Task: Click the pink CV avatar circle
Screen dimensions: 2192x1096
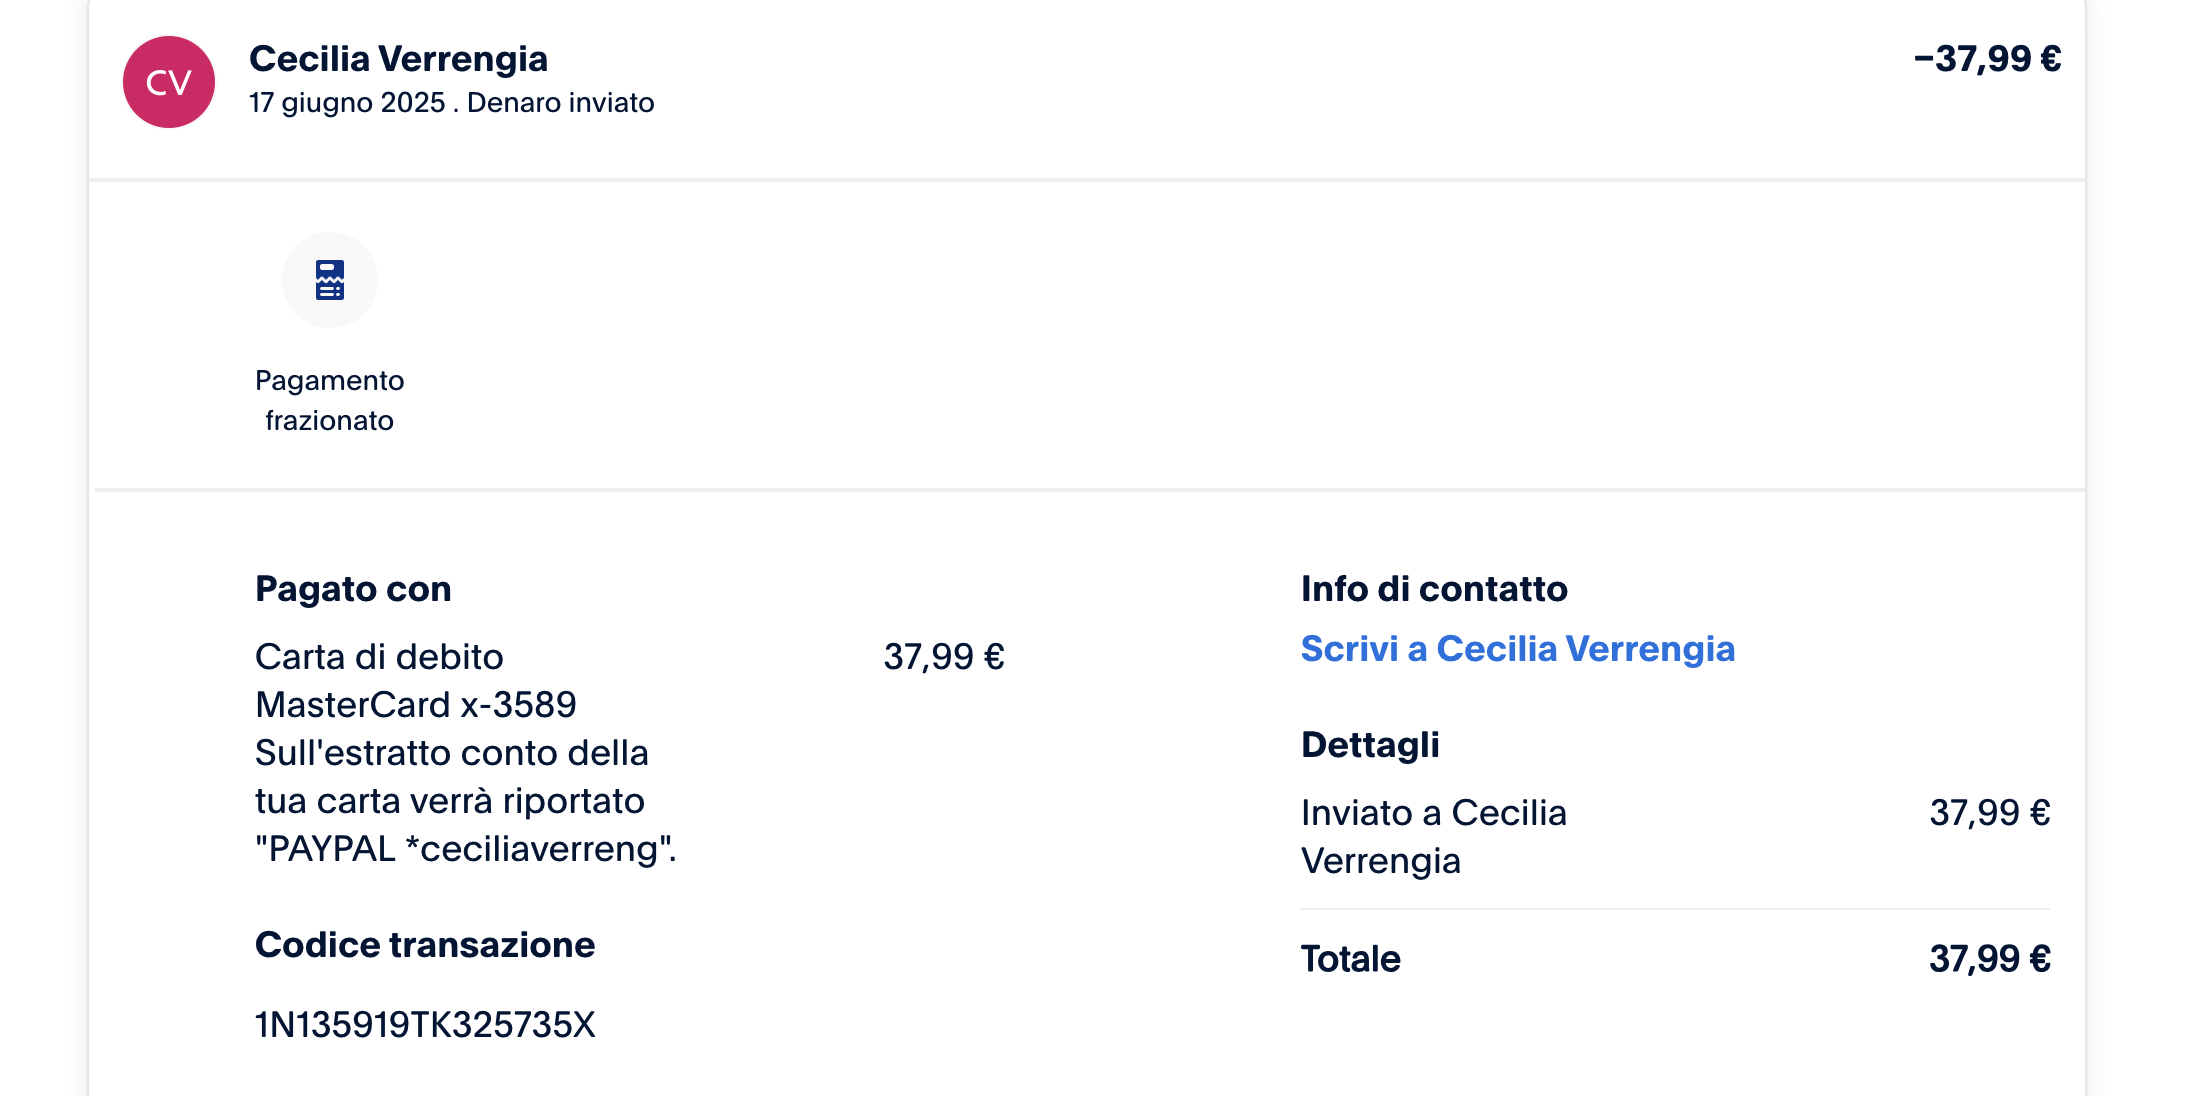Action: click(168, 82)
